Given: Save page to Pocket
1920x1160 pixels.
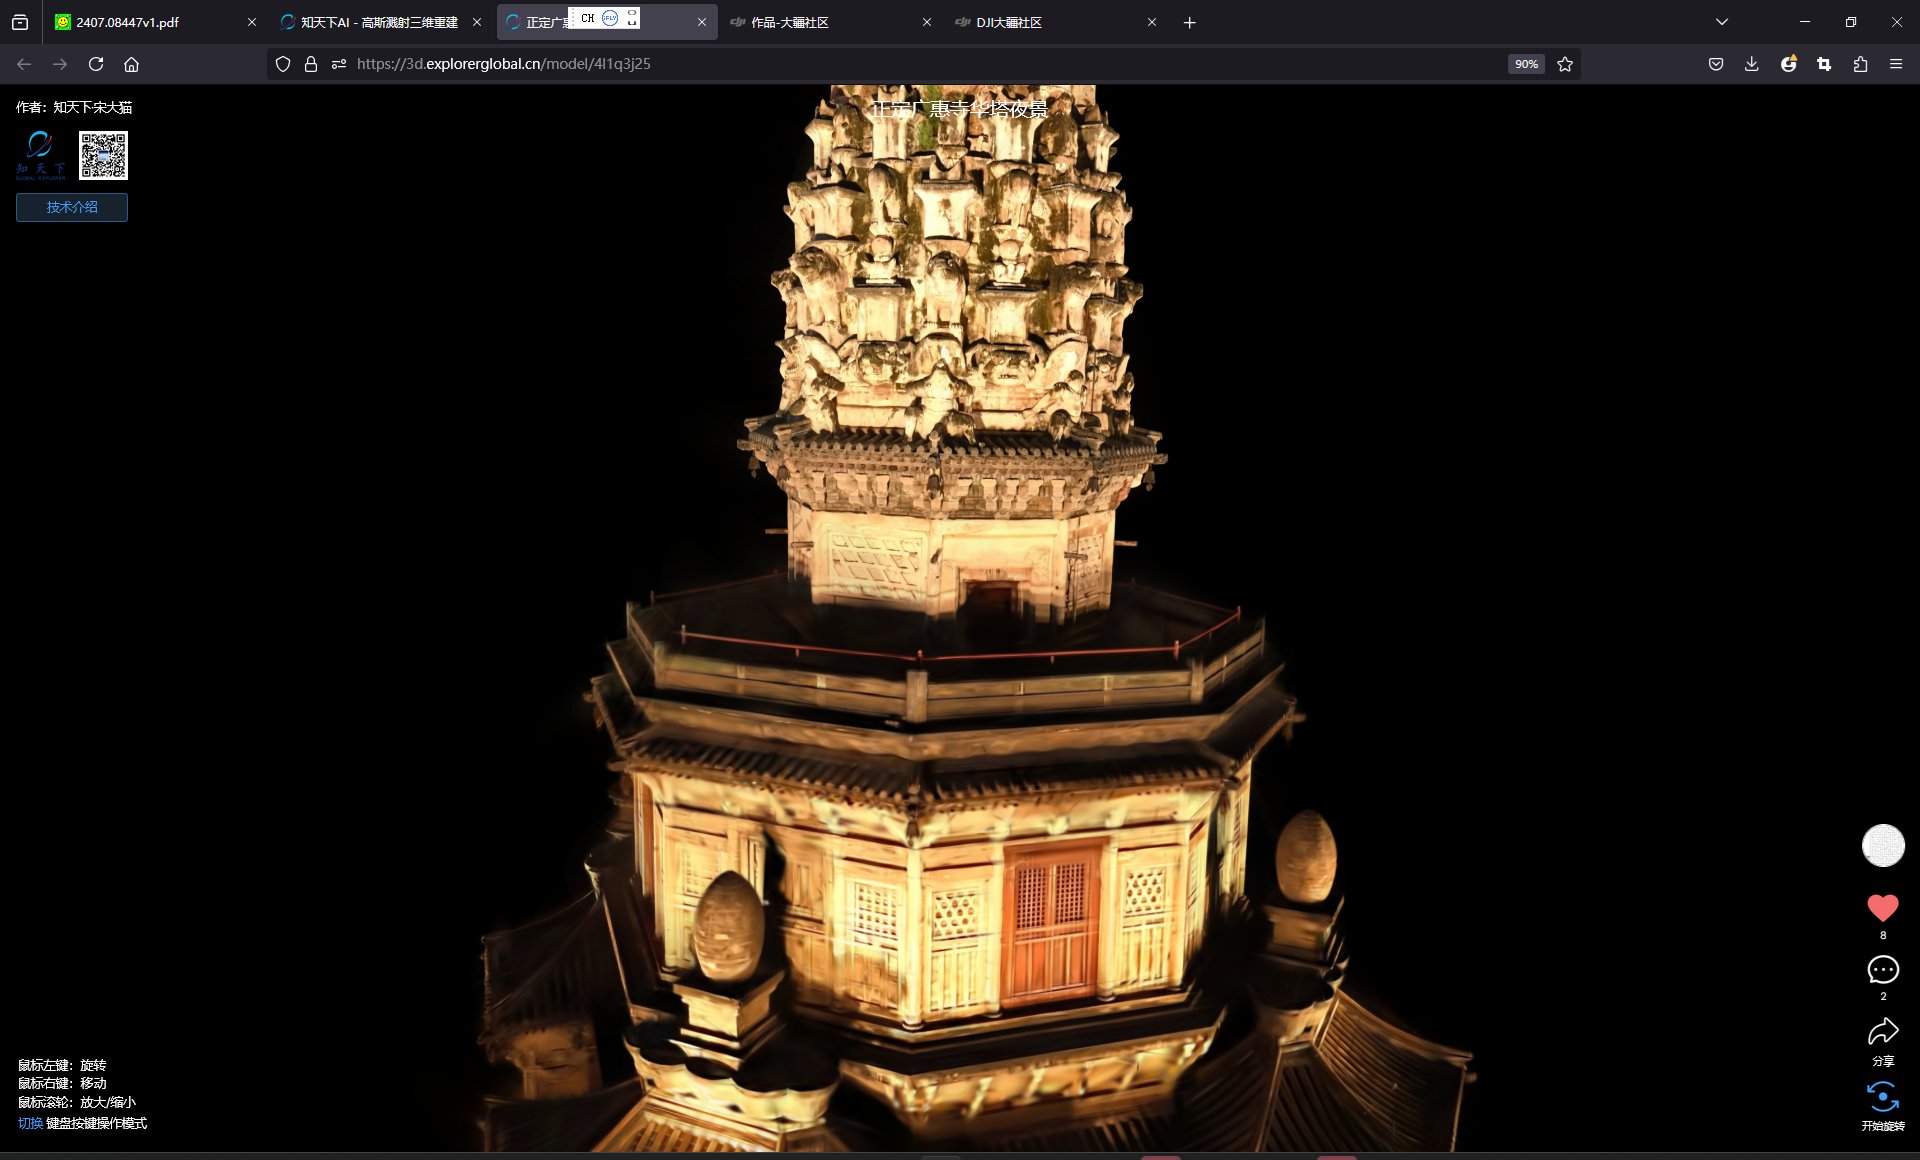Looking at the screenshot, I should point(1716,64).
